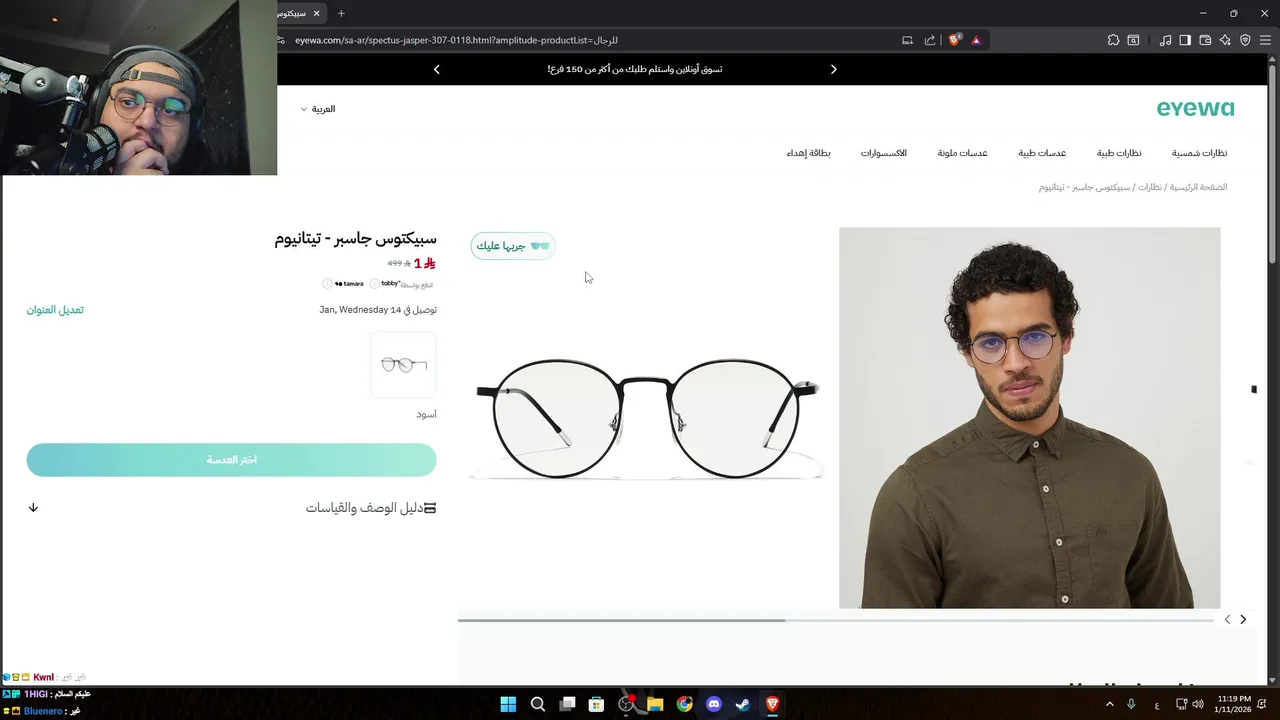Open File Explorer from the taskbar
Viewport: 1280px width, 720px height.
click(655, 704)
